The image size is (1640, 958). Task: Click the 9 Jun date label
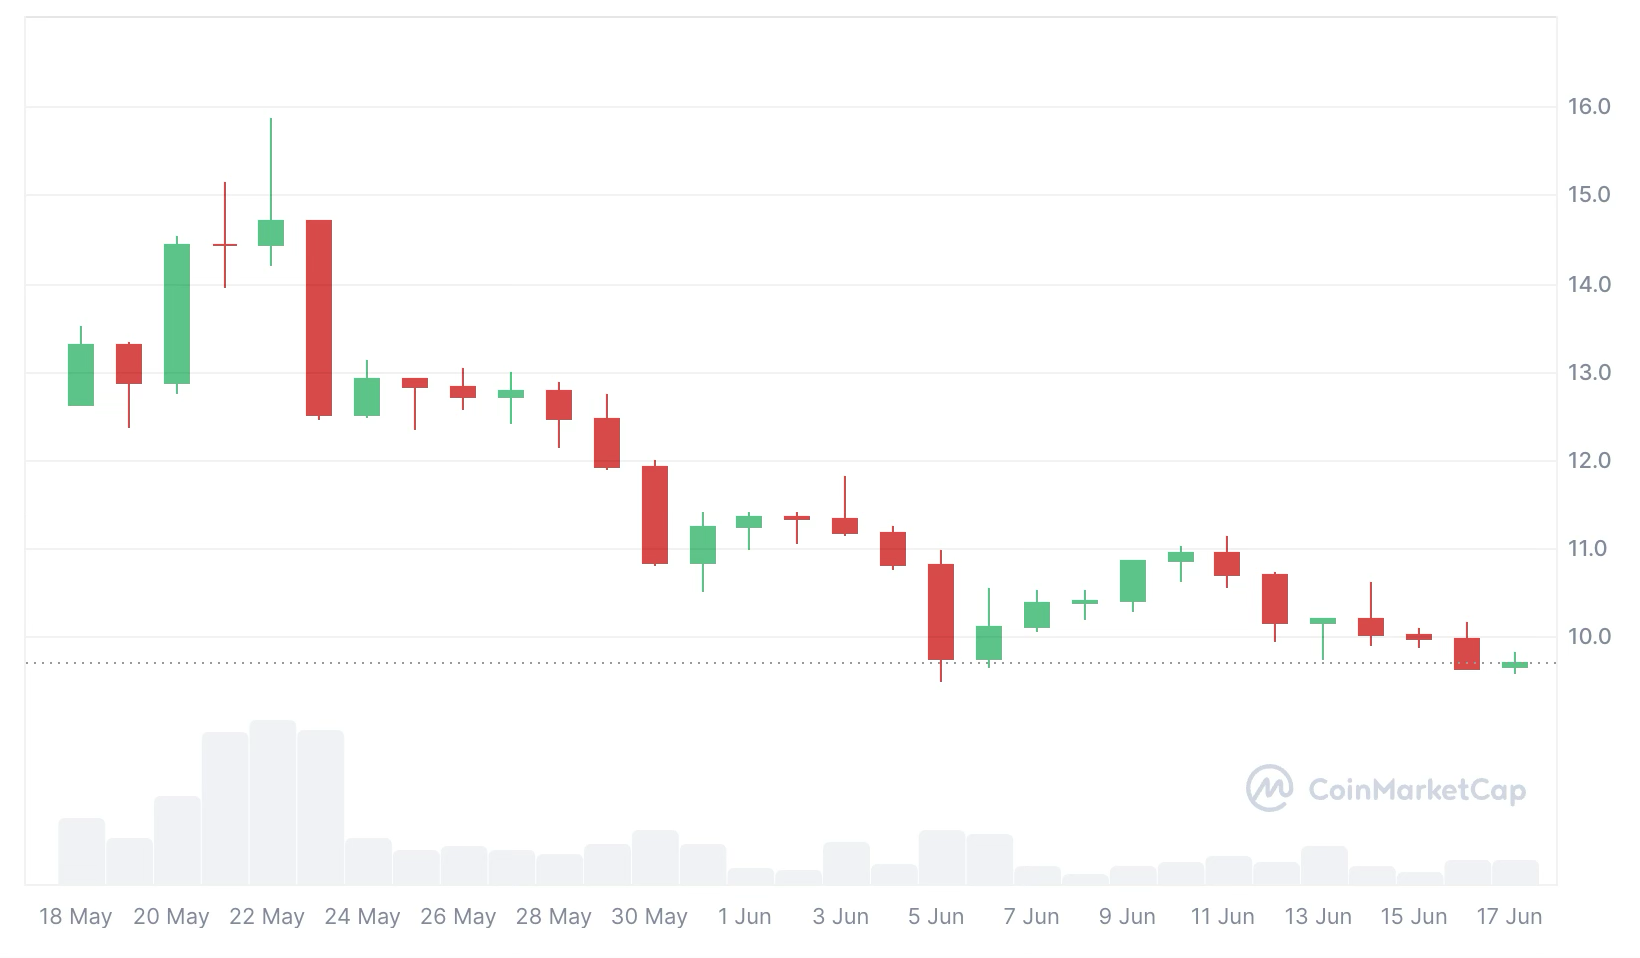[1127, 917]
